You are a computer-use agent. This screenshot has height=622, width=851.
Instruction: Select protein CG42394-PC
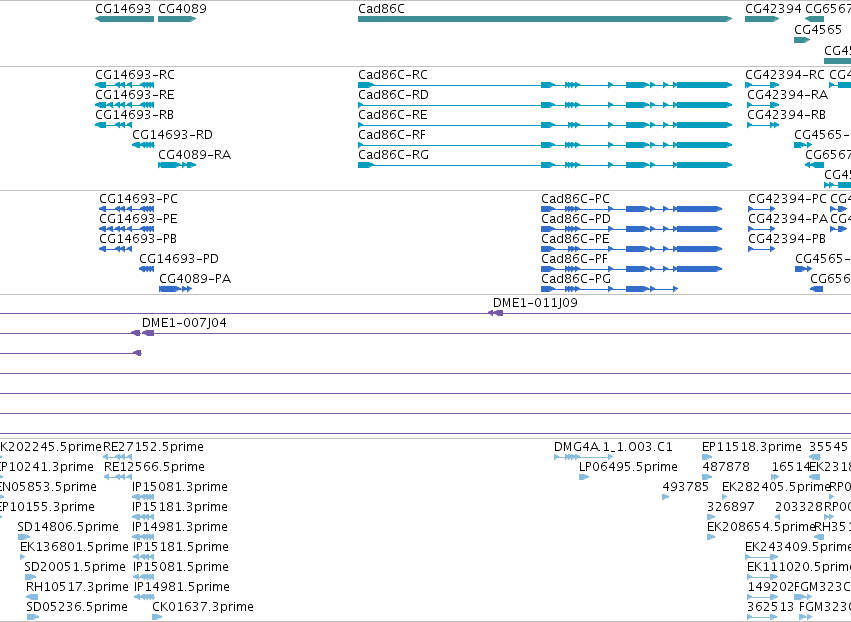[x=788, y=199]
